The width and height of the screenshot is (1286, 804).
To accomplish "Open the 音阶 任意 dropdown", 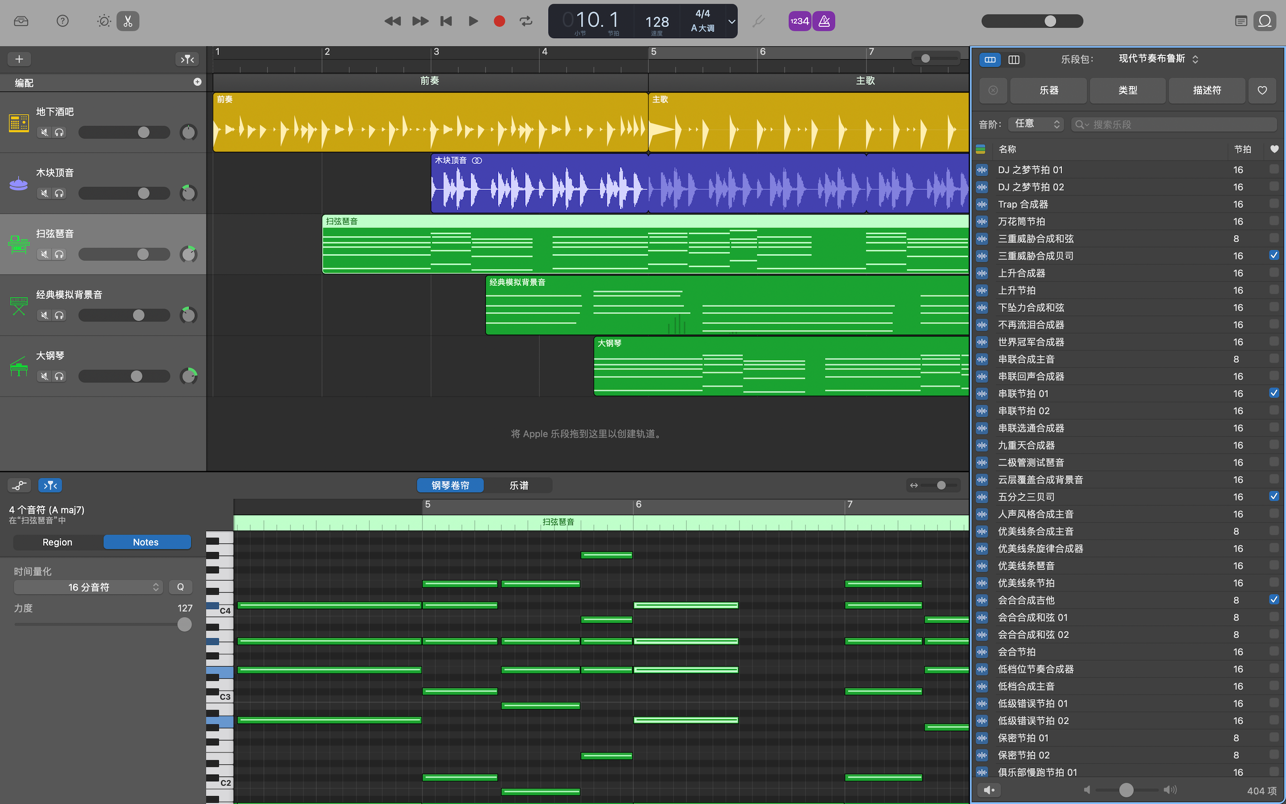I will click(x=1036, y=124).
